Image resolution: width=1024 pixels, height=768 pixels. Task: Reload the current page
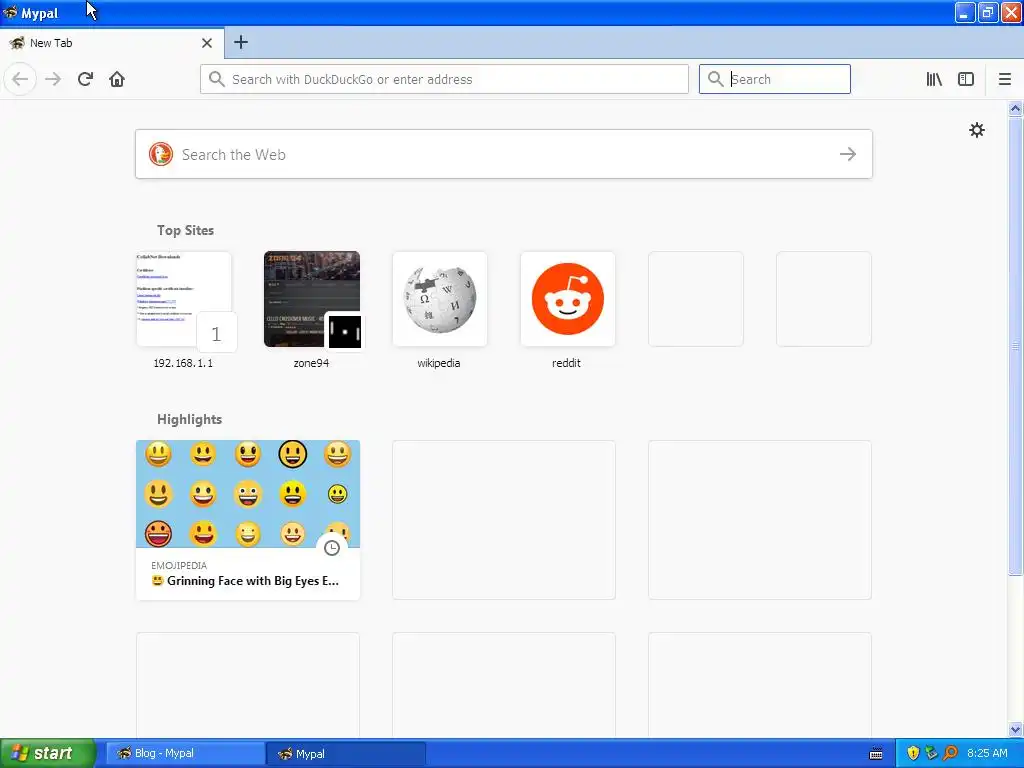click(85, 79)
